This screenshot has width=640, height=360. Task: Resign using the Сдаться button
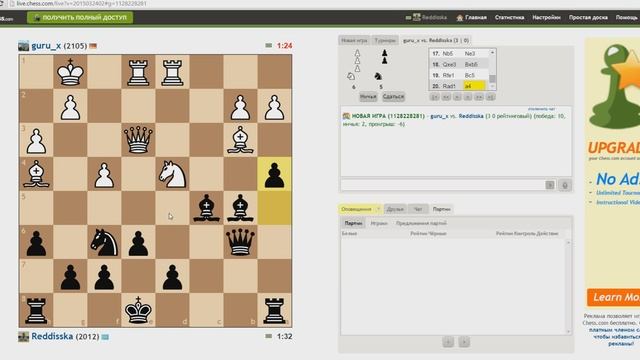tap(393, 97)
